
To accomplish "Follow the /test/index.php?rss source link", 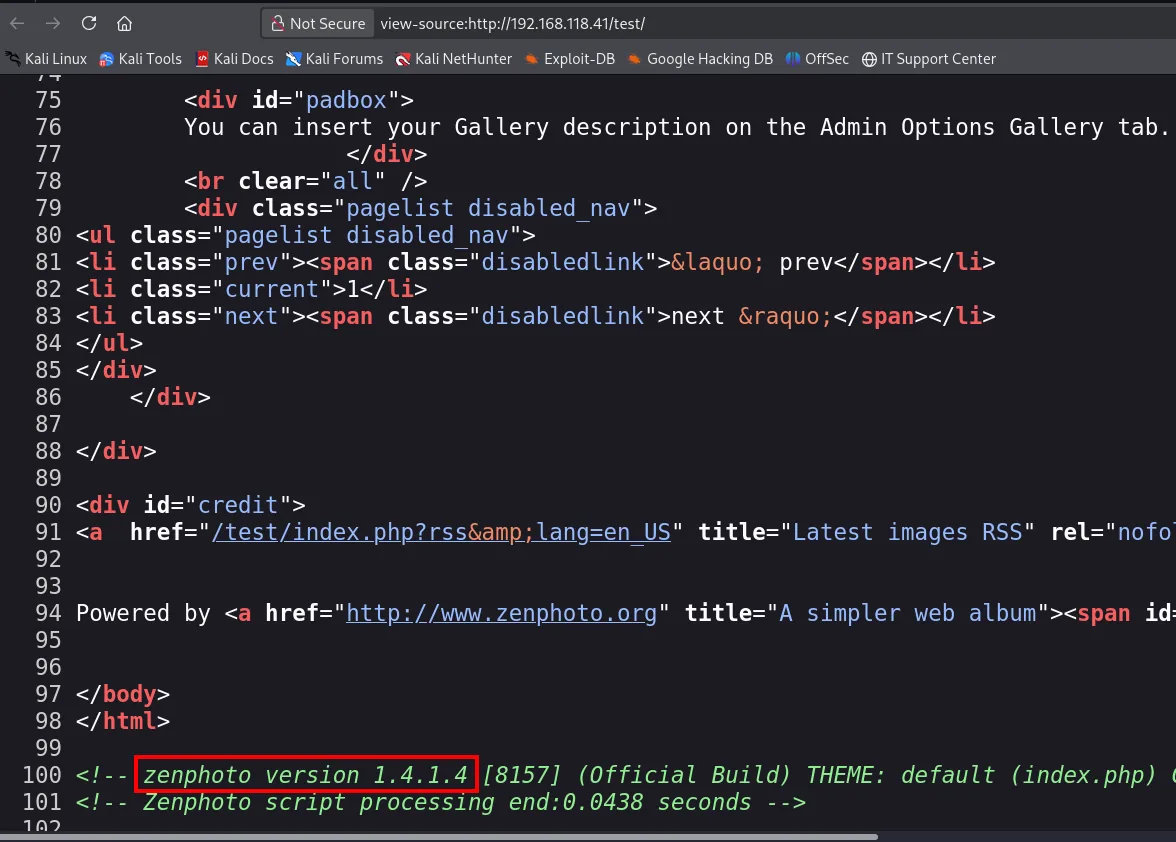I will click(x=441, y=532).
